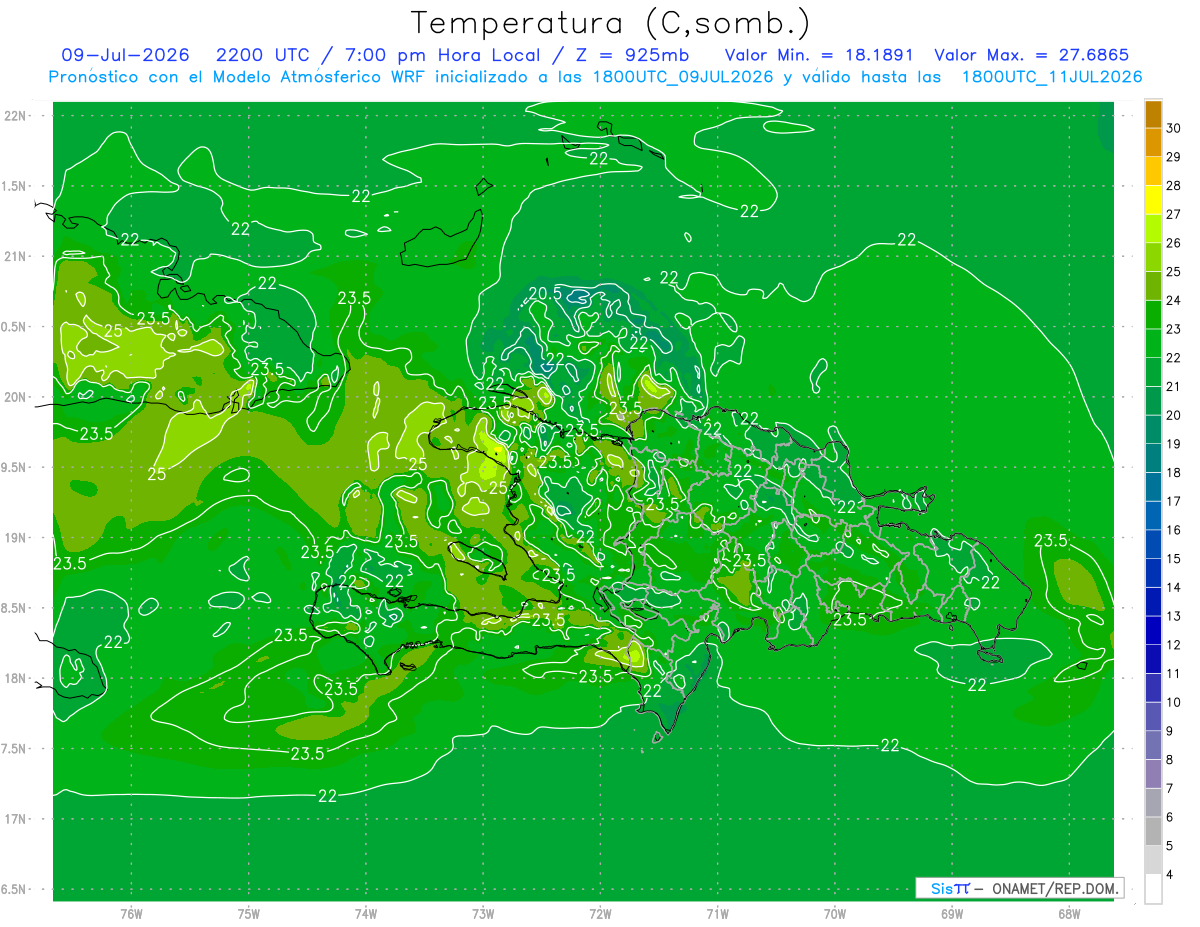The image size is (1200, 927).
Task: Pick the purple swatch between 7 and 8
Action: click(x=1153, y=775)
